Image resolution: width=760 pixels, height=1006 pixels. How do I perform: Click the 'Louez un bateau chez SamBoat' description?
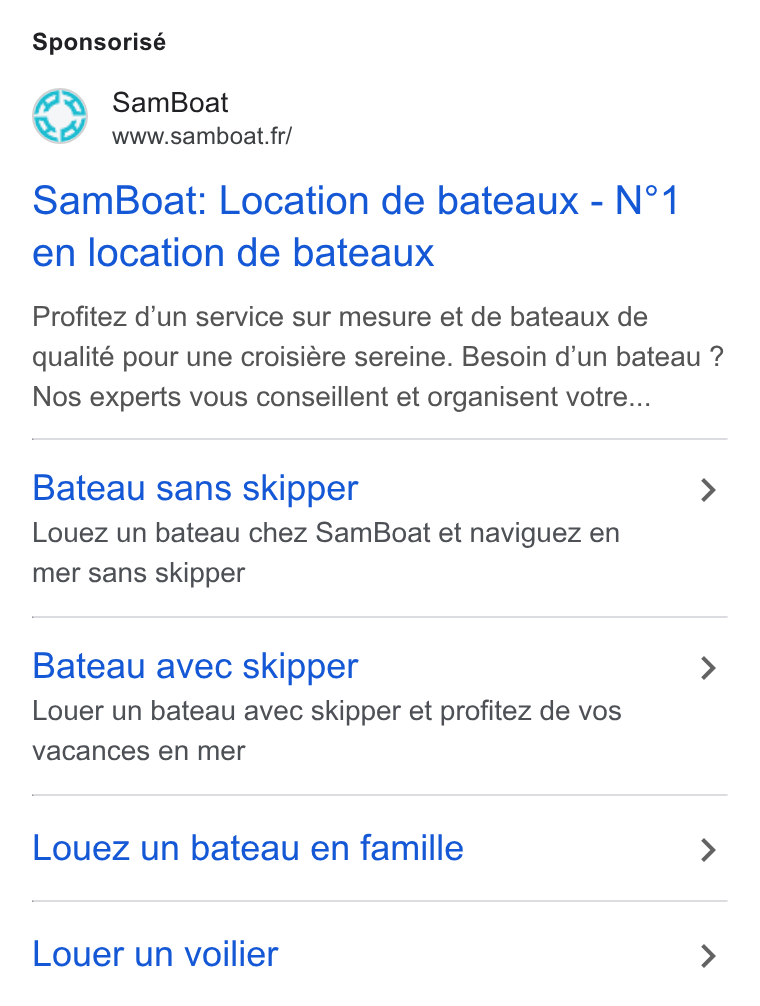pos(326,553)
